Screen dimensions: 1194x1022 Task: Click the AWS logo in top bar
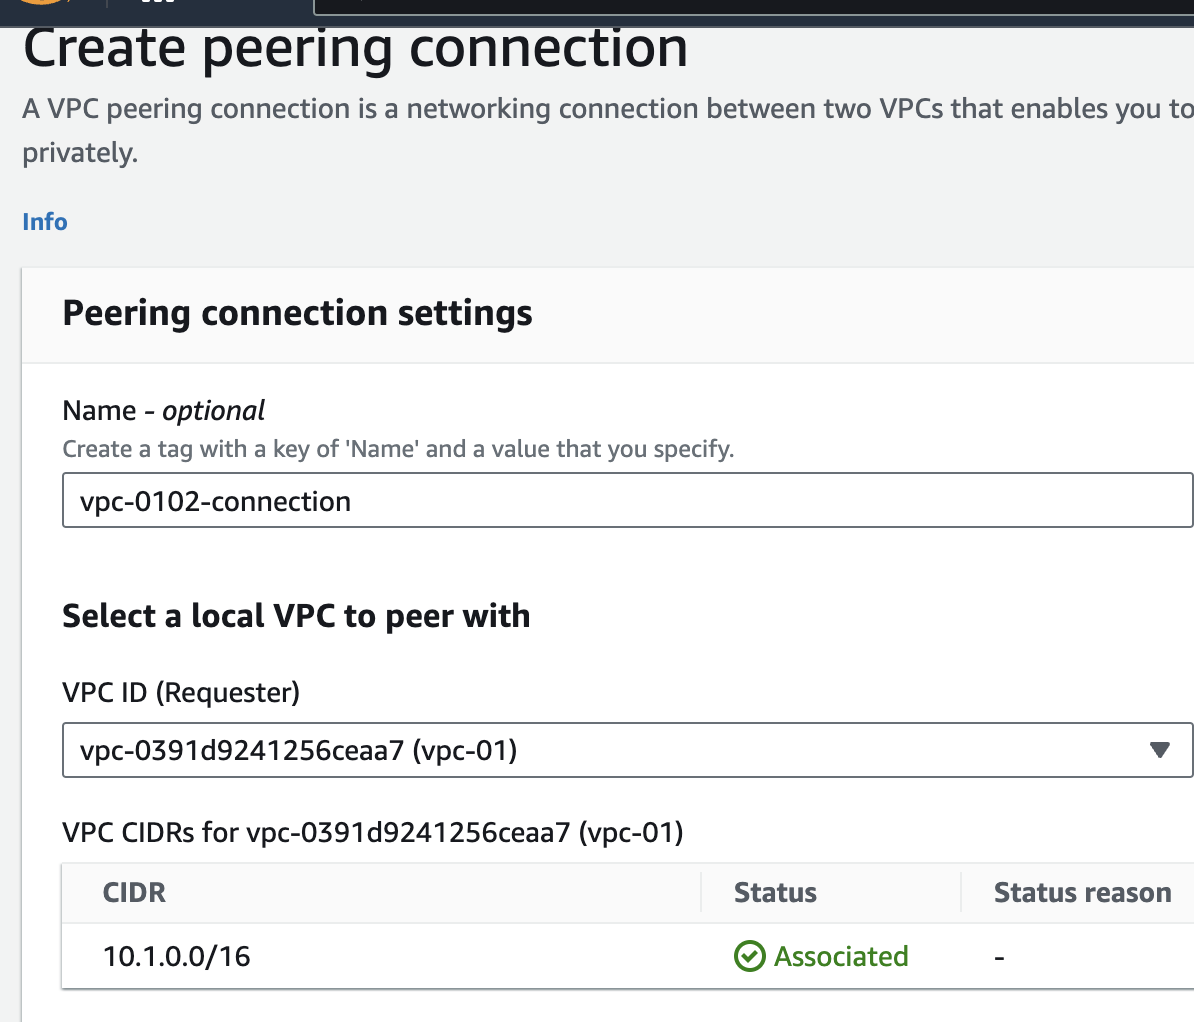(40, 3)
